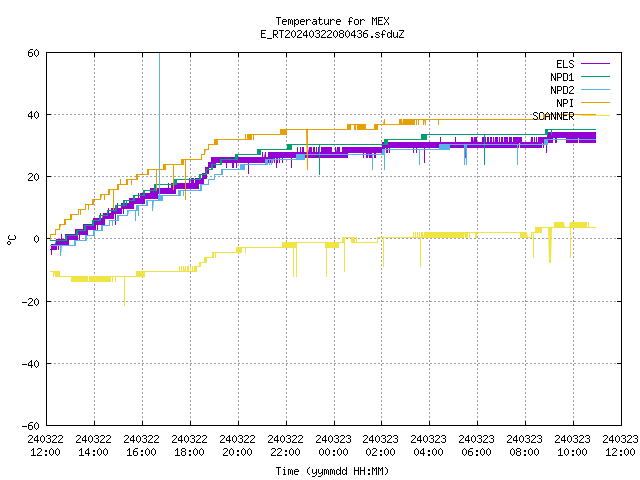Click the 240322 14:00 x-axis tick label

tap(93, 446)
